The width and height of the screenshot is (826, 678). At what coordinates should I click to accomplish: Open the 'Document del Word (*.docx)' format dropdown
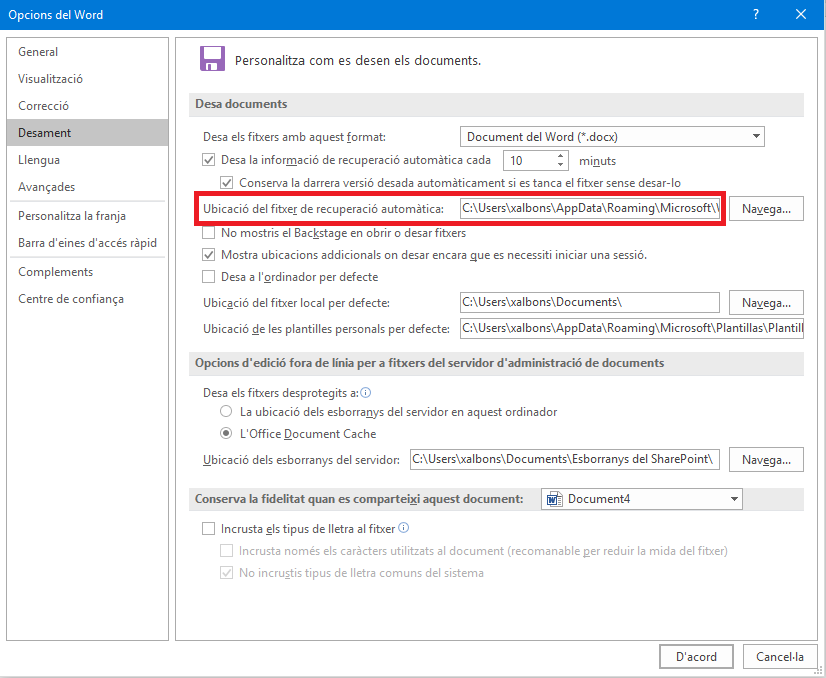[612, 136]
